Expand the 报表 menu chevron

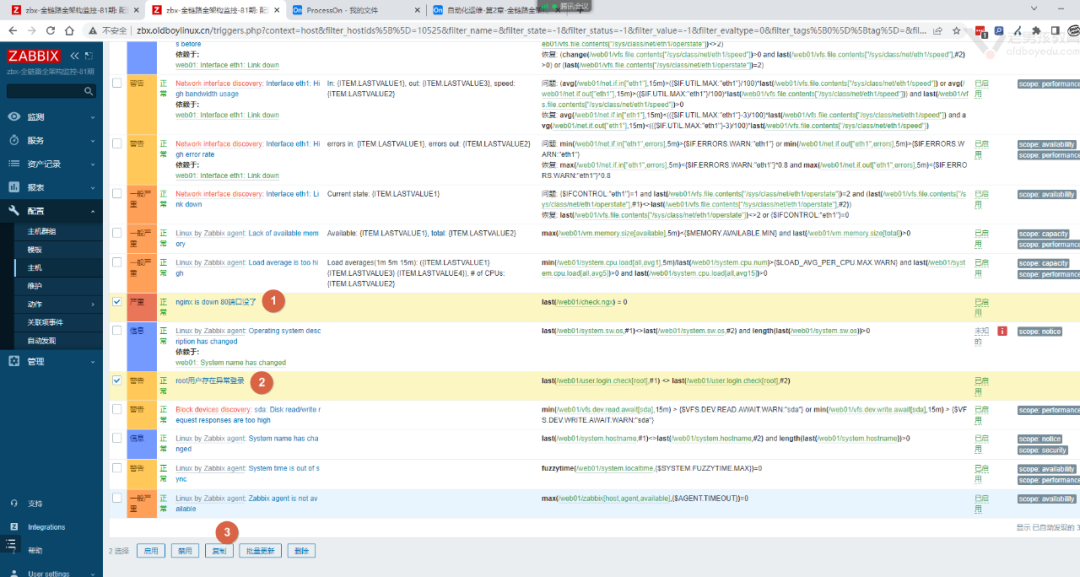click(93, 188)
